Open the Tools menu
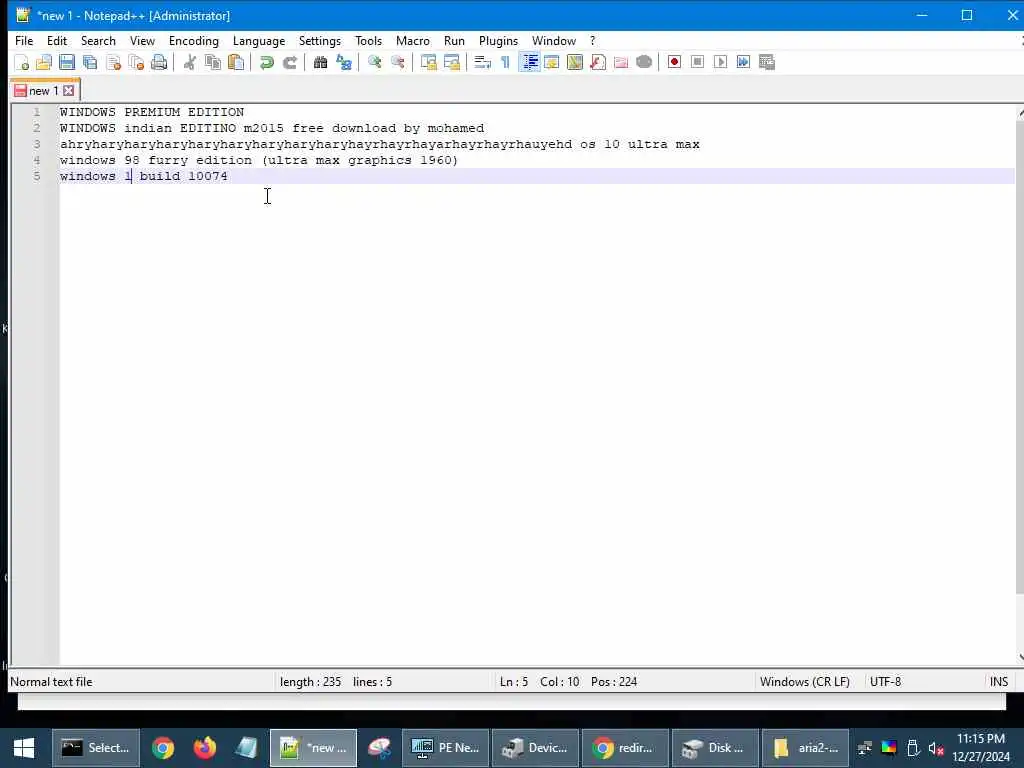Viewport: 1024px width, 768px height. [368, 40]
